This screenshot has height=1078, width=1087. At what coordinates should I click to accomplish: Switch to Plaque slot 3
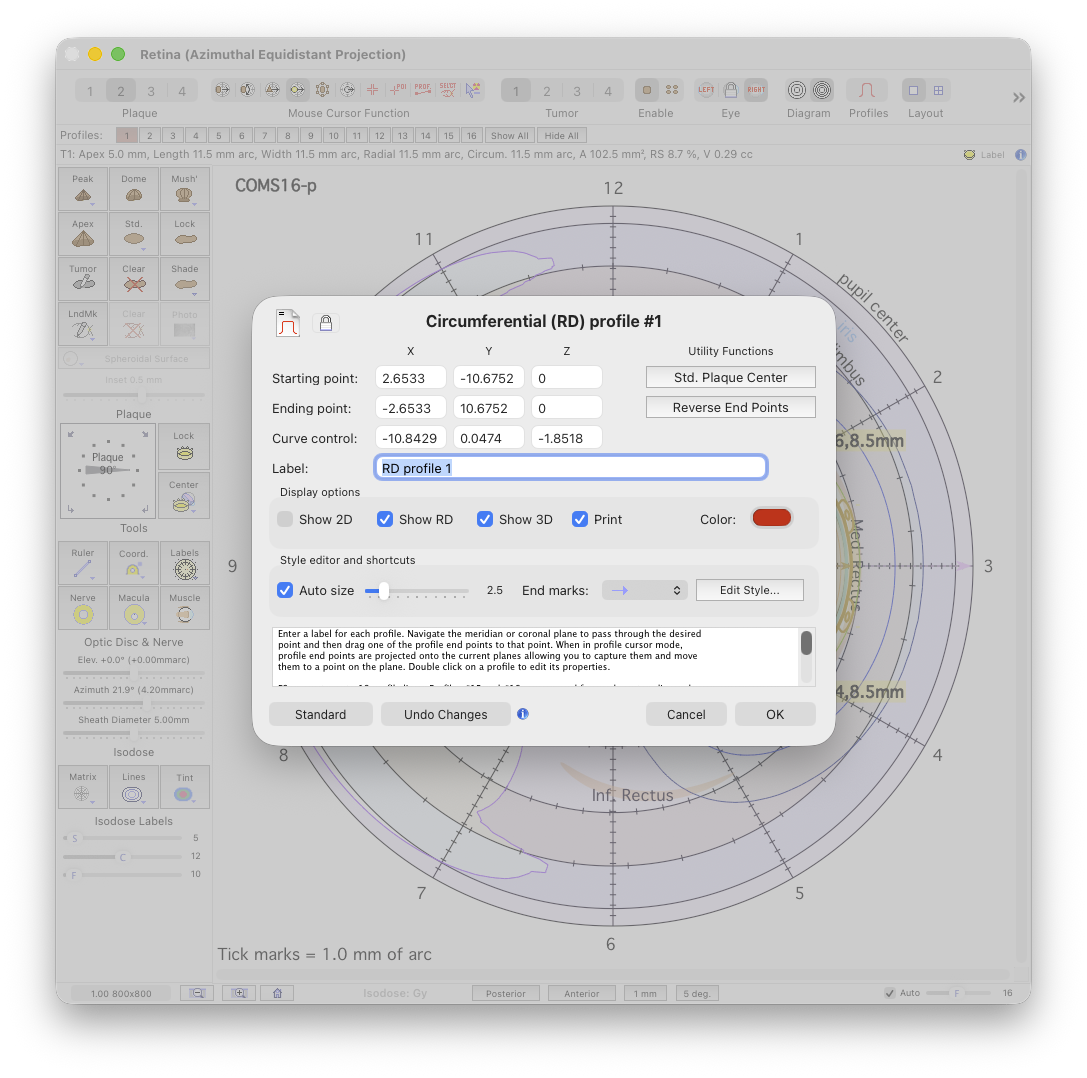click(151, 91)
